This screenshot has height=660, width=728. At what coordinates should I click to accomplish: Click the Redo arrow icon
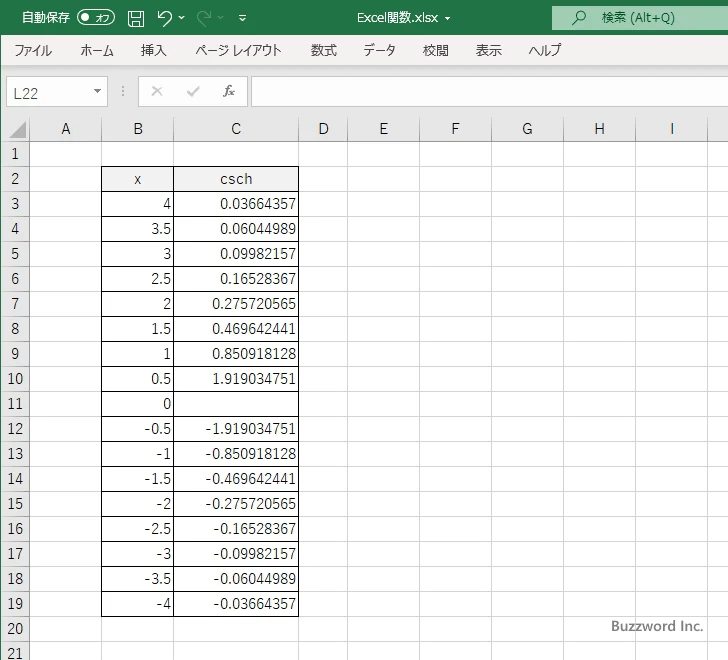[204, 18]
